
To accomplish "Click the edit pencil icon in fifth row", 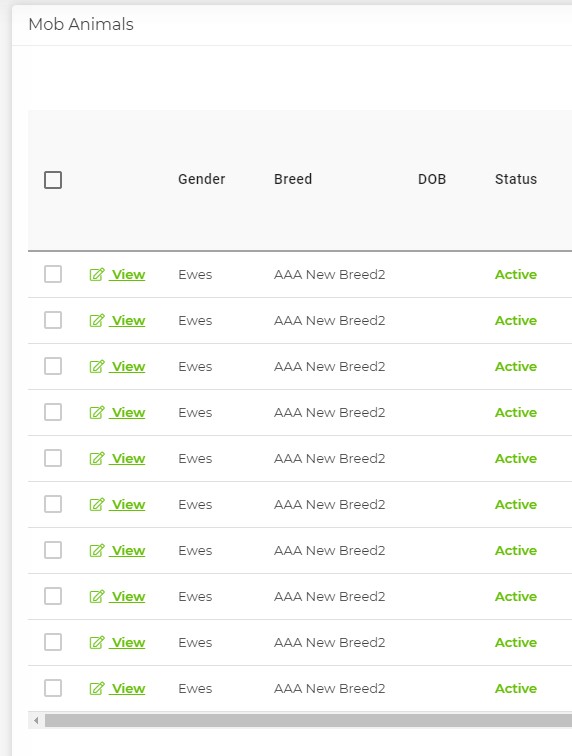I will (x=97, y=459).
